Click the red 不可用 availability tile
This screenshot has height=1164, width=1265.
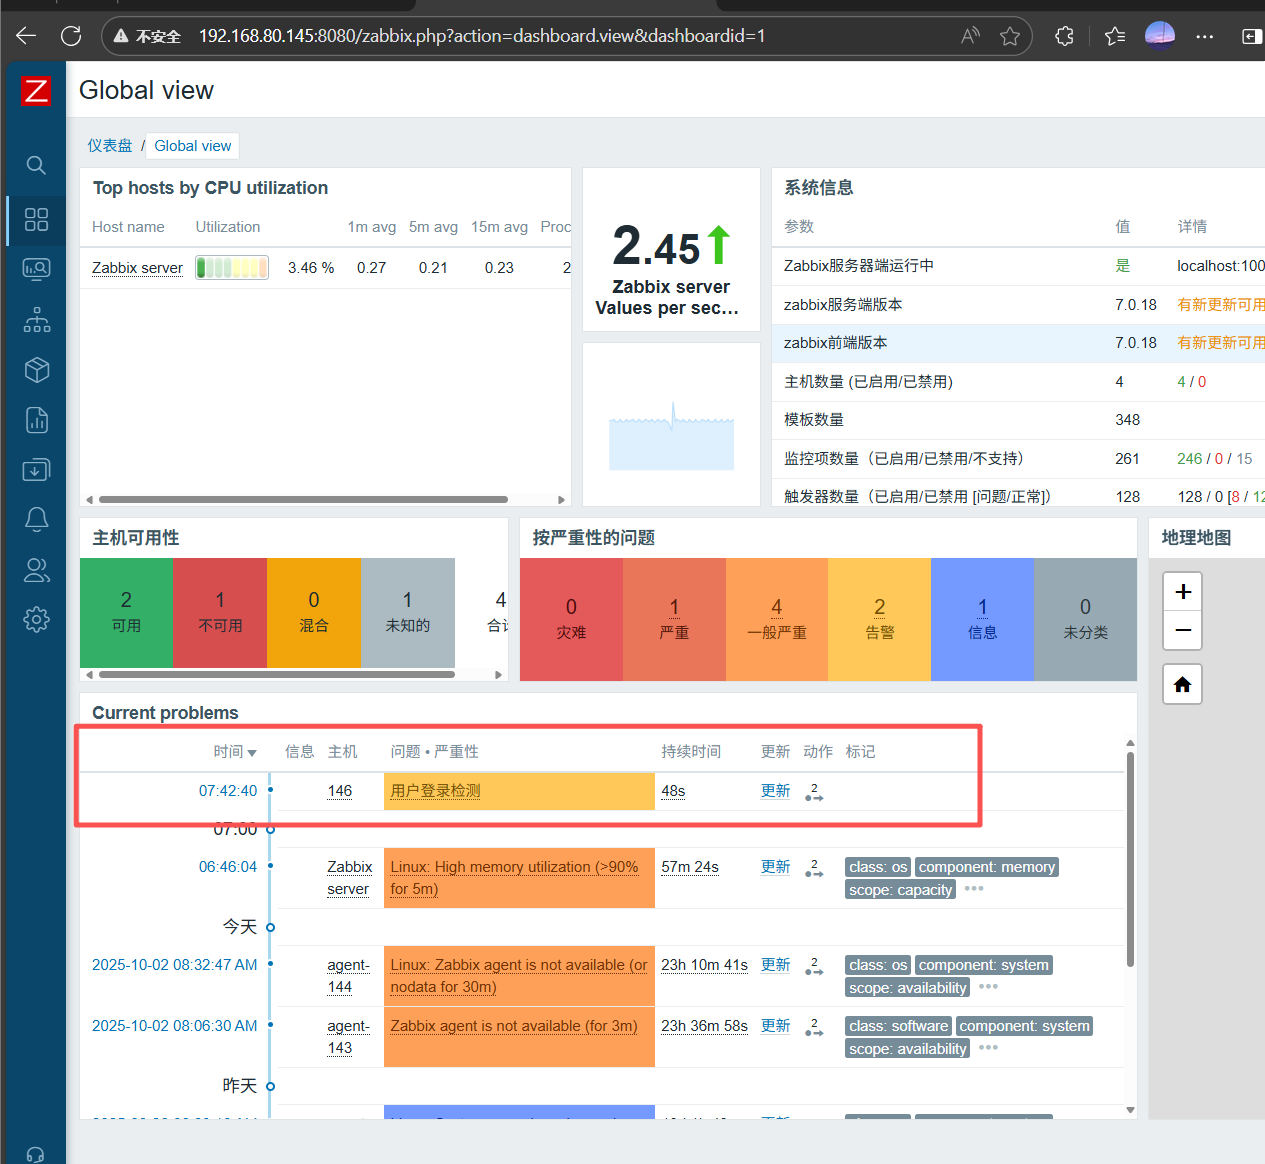point(220,612)
